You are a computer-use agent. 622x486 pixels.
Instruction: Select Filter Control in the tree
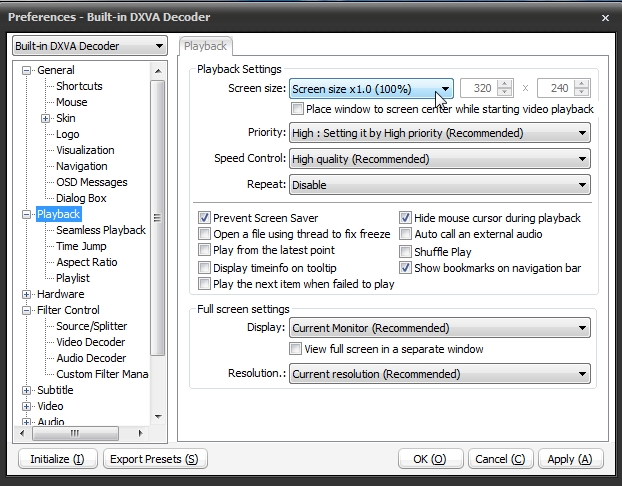[68, 310]
